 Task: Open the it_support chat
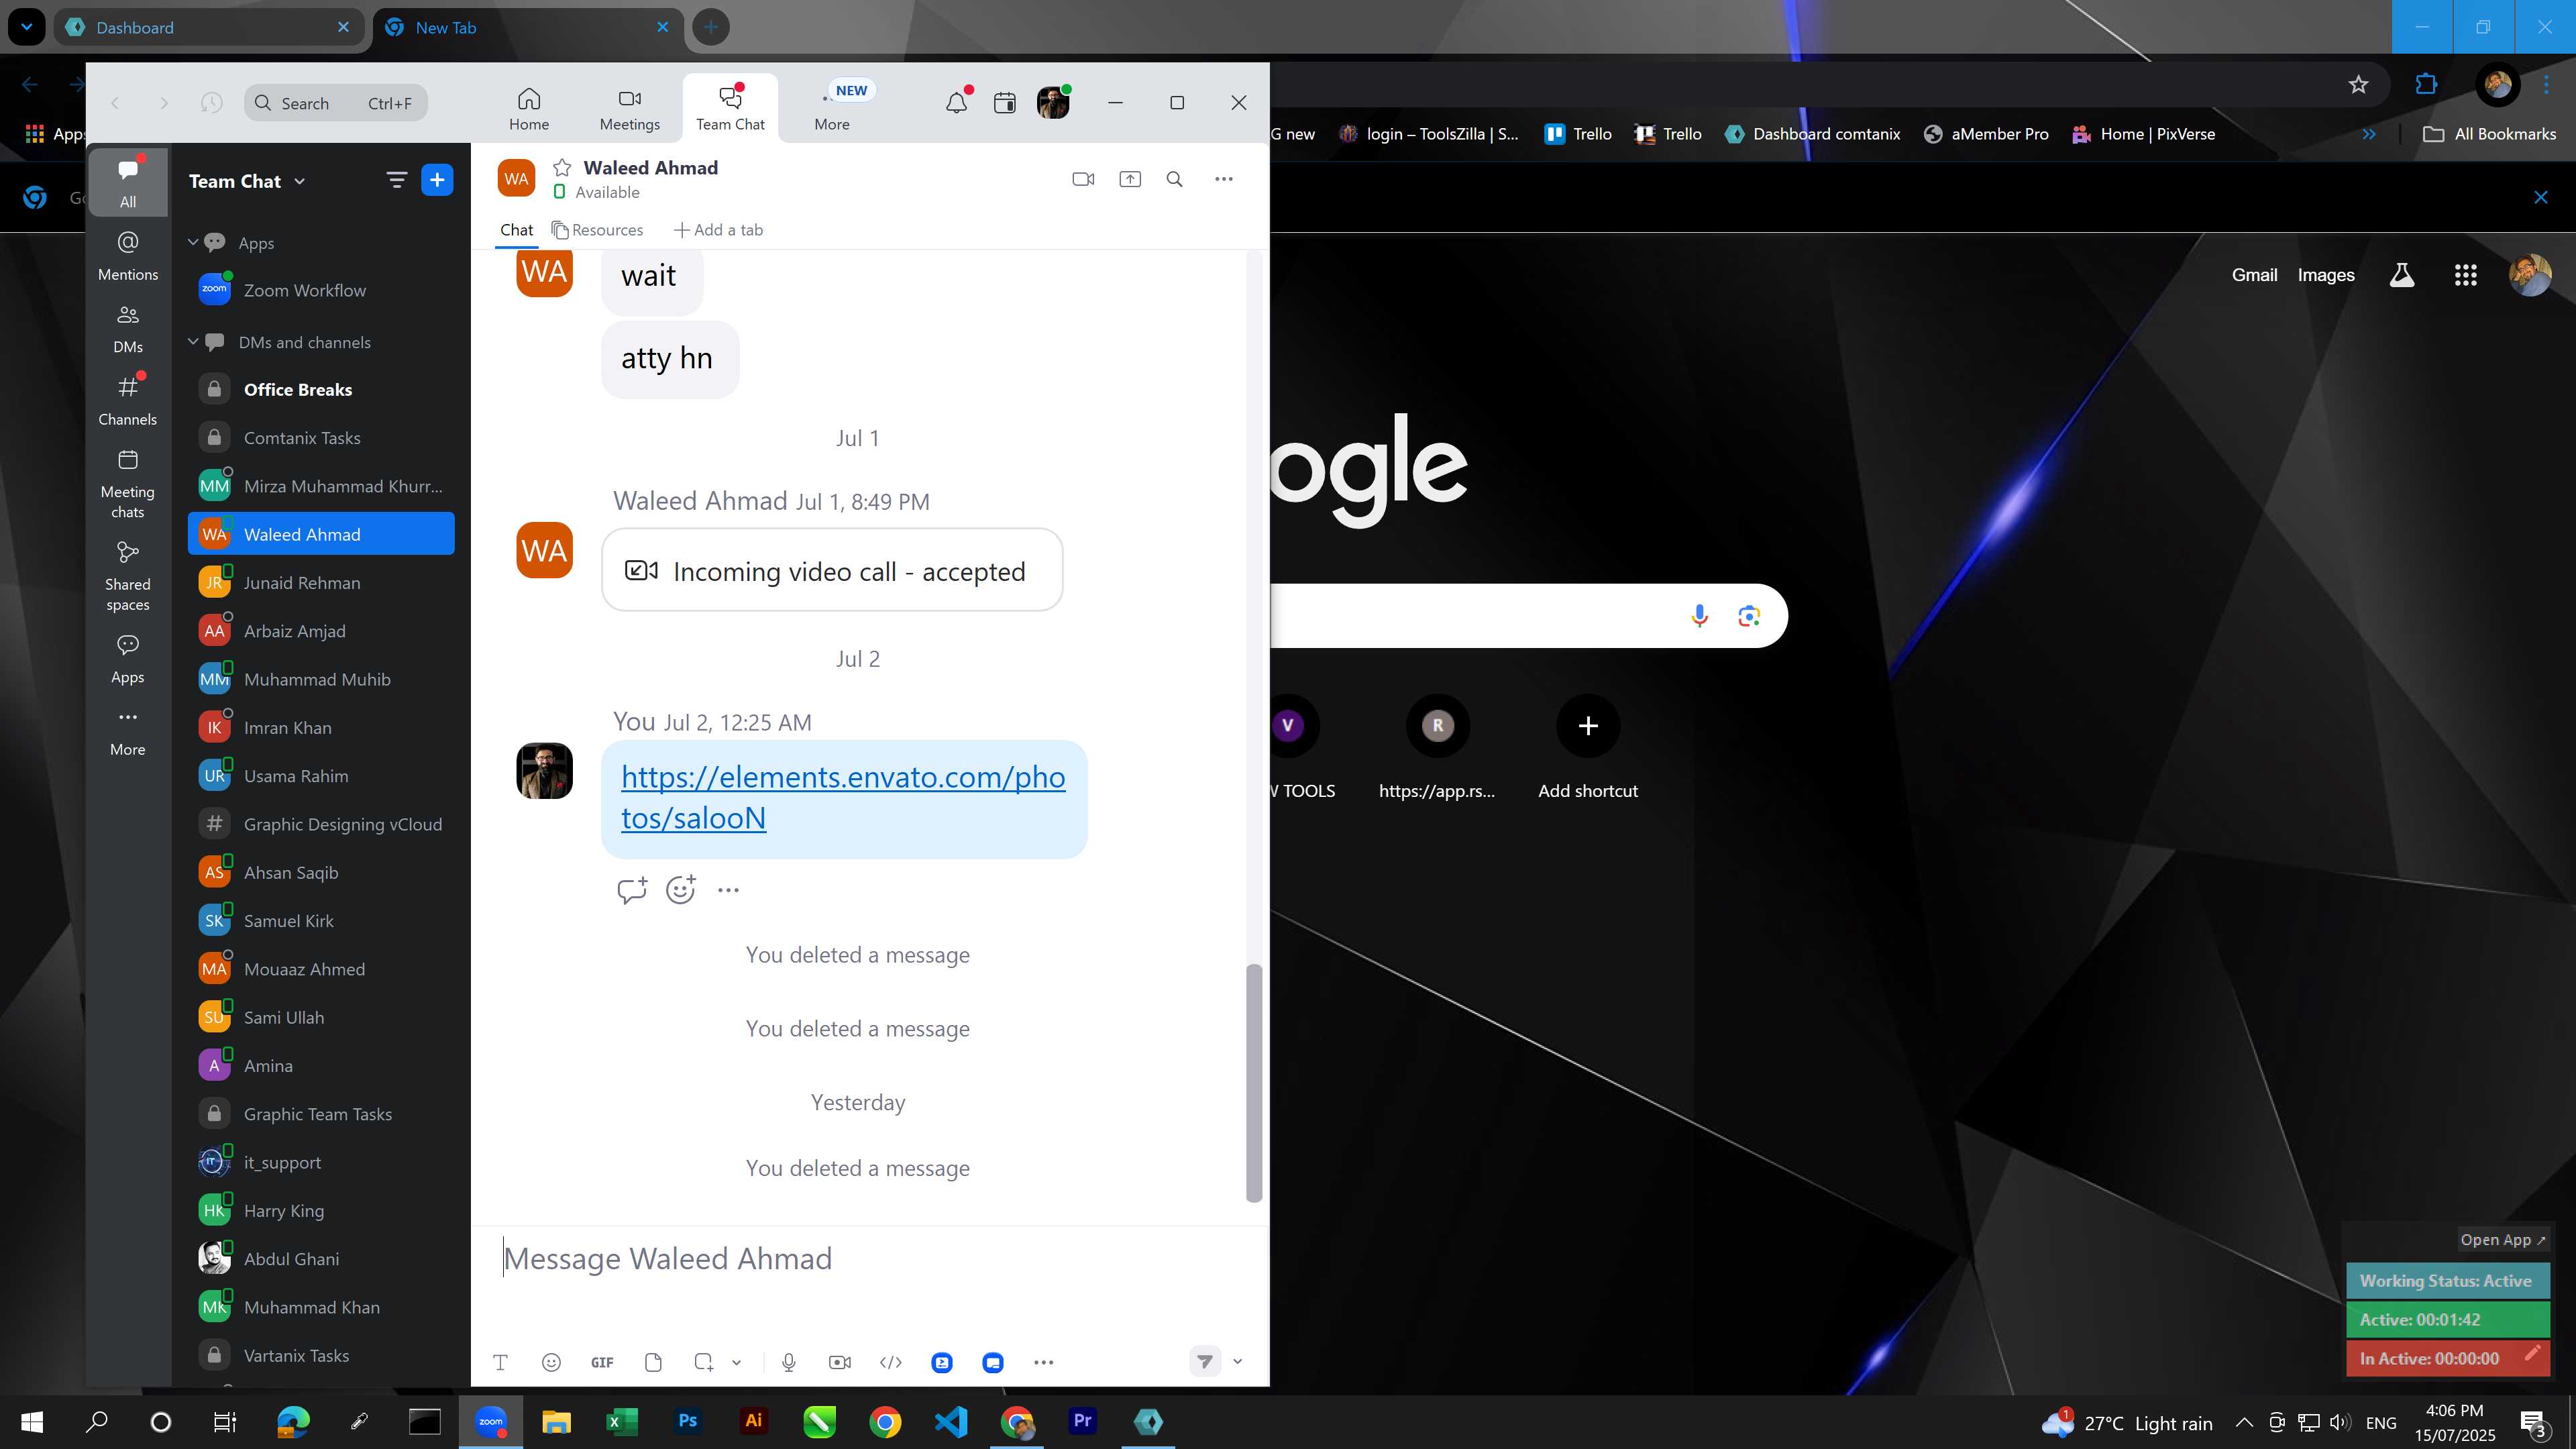(321, 1162)
